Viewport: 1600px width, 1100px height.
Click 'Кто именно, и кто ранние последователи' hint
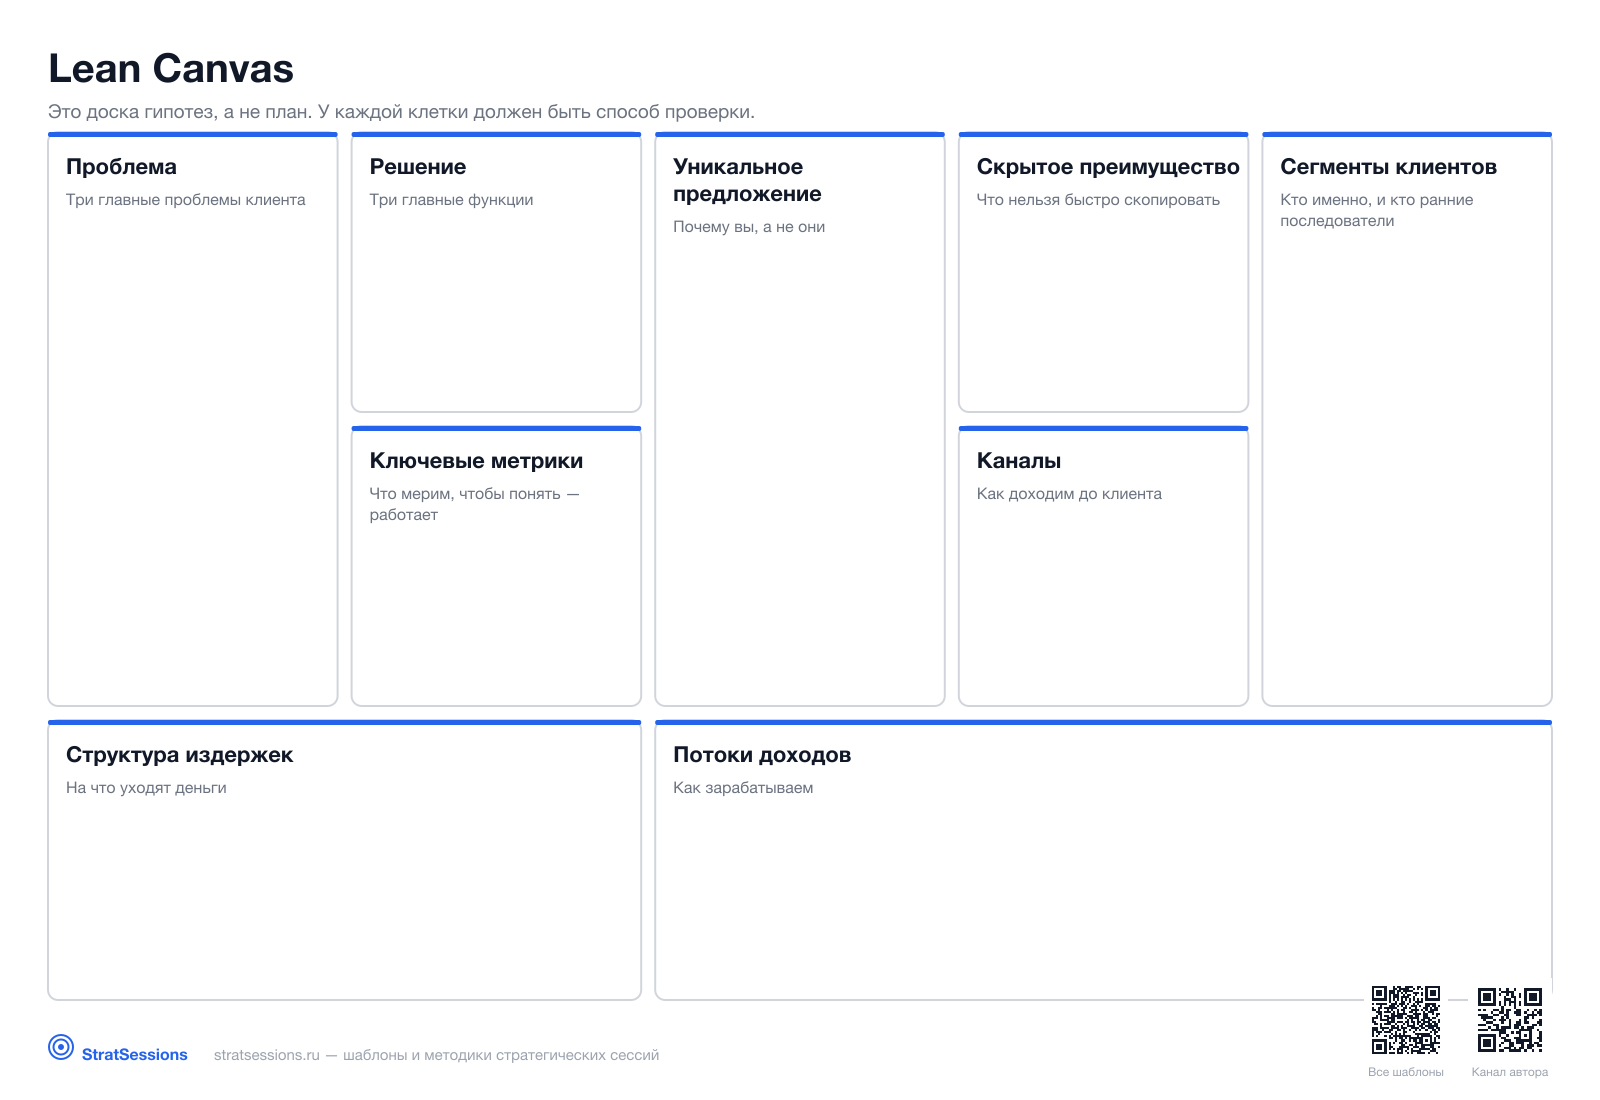[x=1377, y=210]
